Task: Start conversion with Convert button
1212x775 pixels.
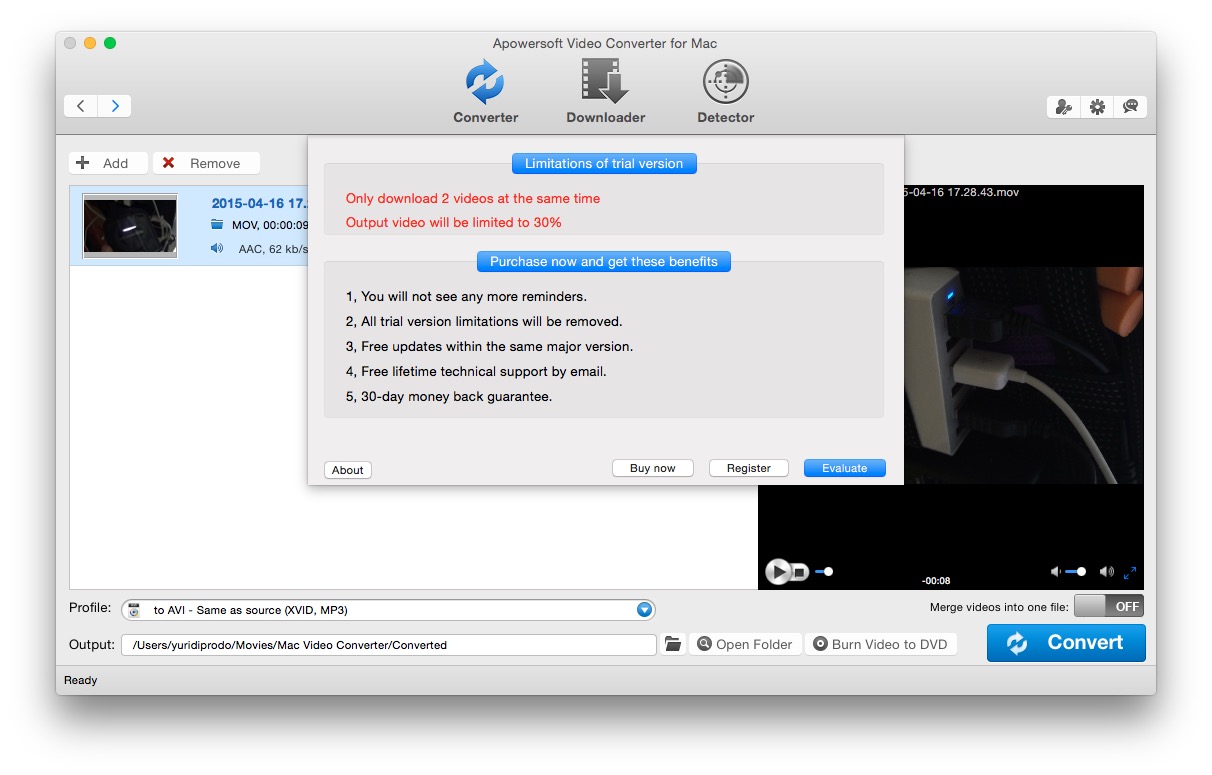Action: pos(1066,643)
